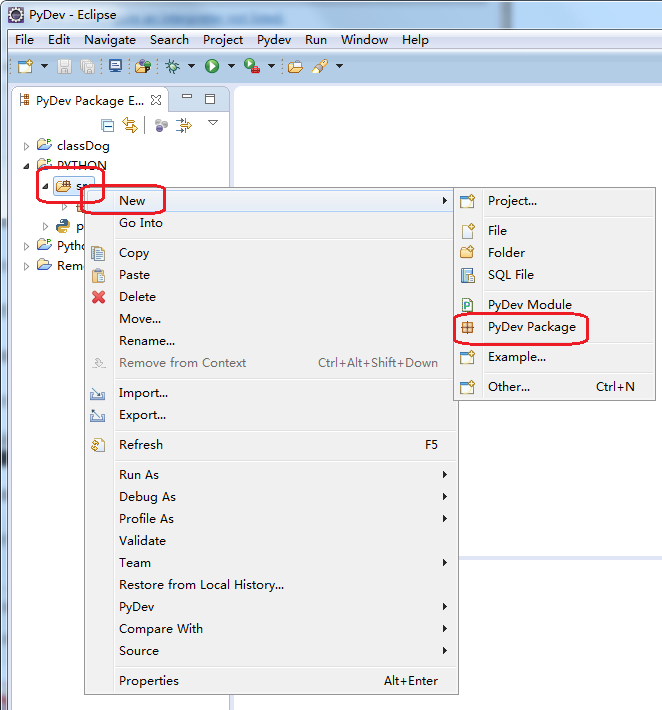Choose Validate in the context menu
Image resolution: width=662 pixels, height=710 pixels.
click(x=271, y=541)
